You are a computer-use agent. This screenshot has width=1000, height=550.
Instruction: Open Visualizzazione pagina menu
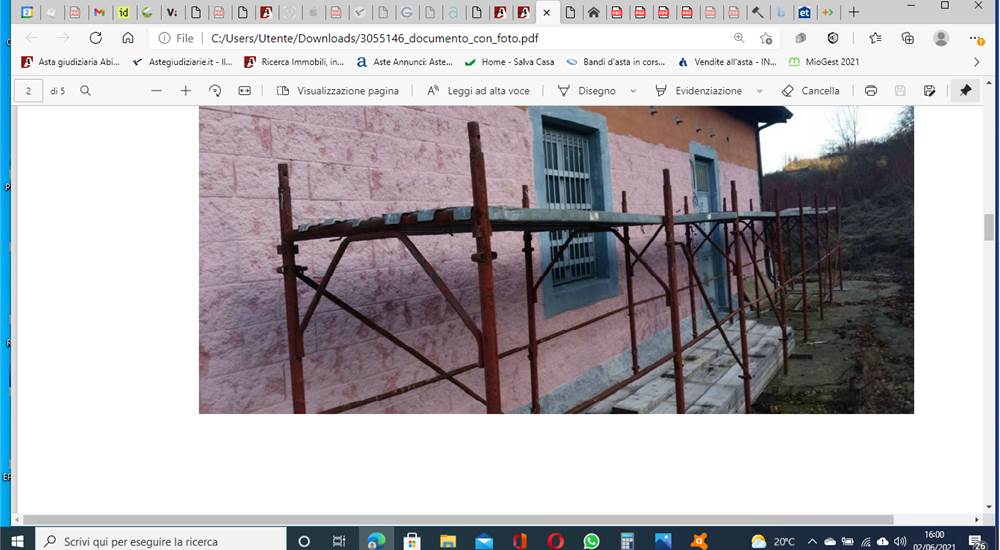coord(338,91)
